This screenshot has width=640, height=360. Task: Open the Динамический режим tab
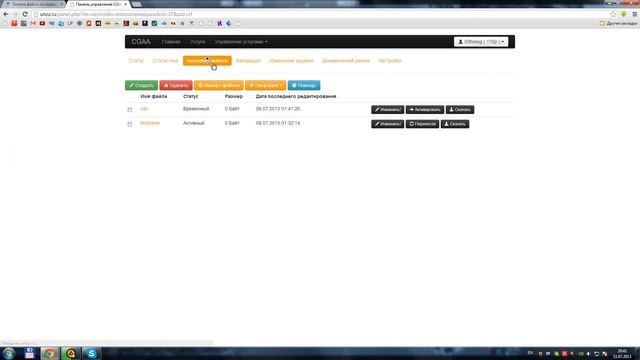point(345,60)
